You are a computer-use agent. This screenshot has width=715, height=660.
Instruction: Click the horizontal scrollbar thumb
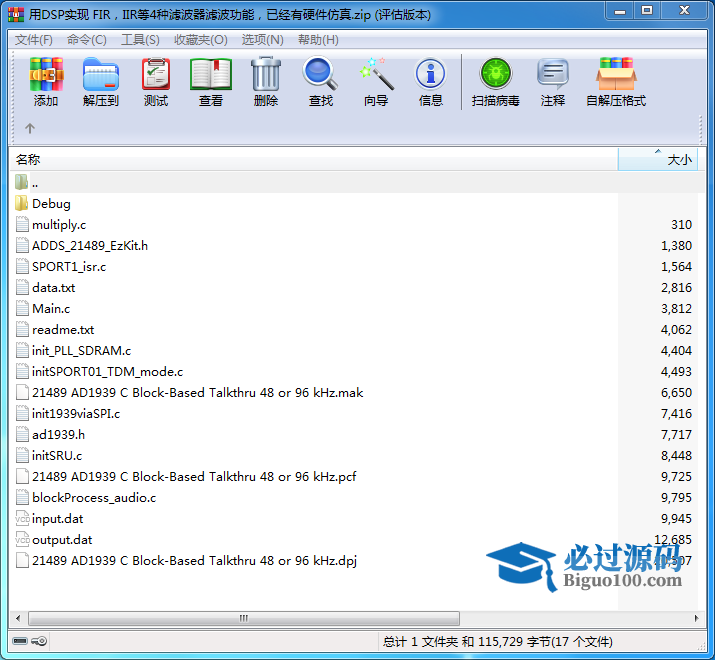pos(244,618)
